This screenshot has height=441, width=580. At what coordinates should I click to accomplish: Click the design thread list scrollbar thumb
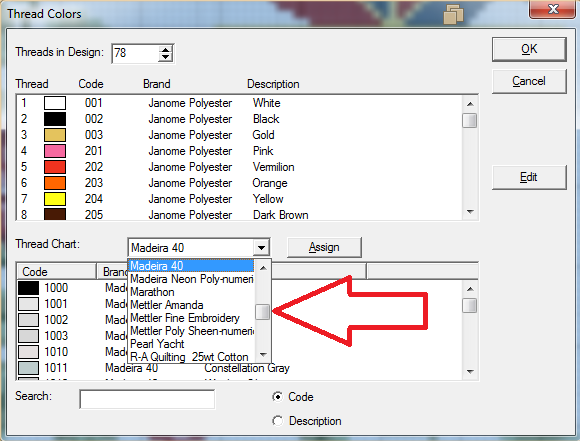(470, 121)
